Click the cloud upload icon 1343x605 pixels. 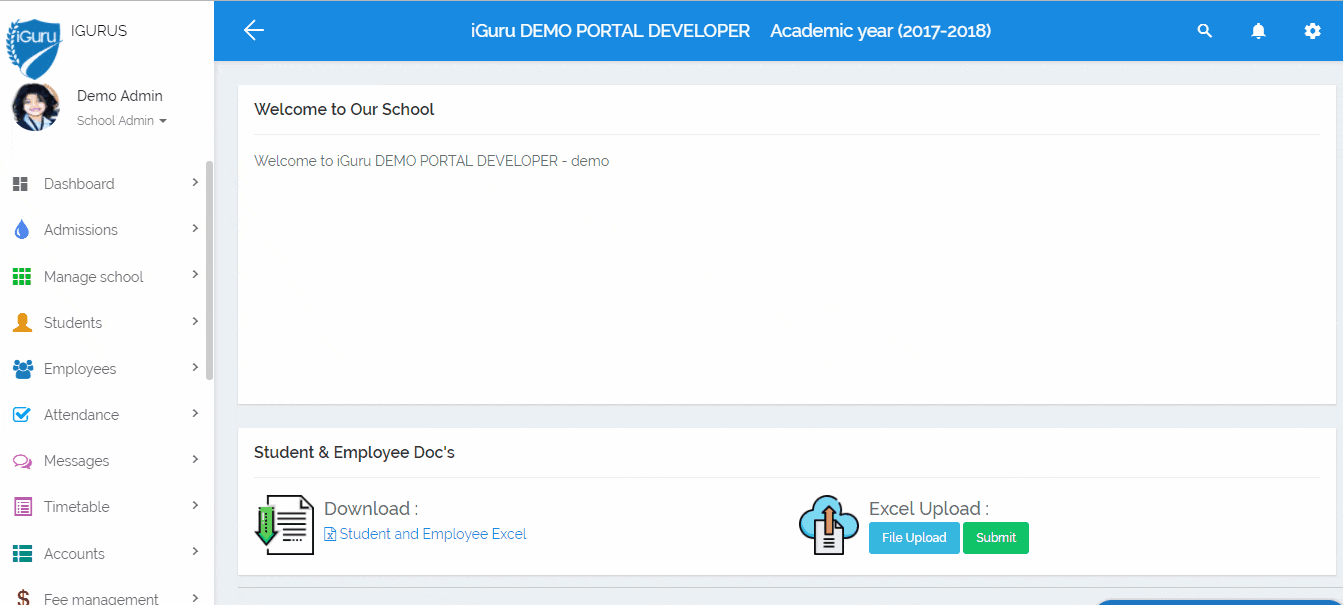click(829, 524)
